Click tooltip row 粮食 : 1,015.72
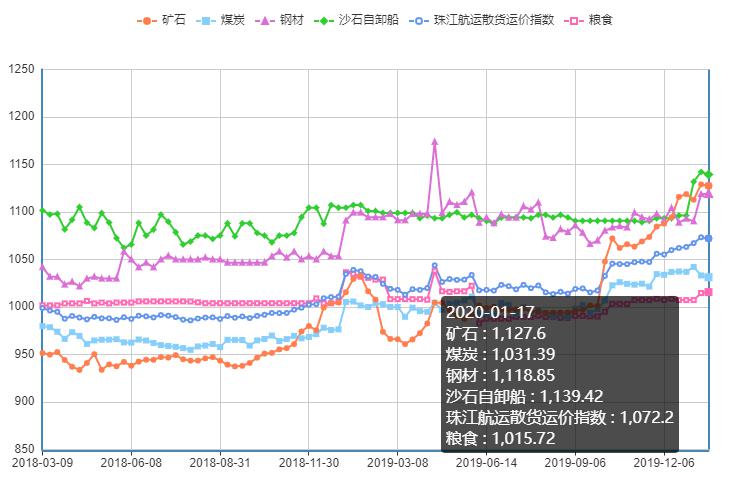Screen dimensions: 734x477 point(500,439)
